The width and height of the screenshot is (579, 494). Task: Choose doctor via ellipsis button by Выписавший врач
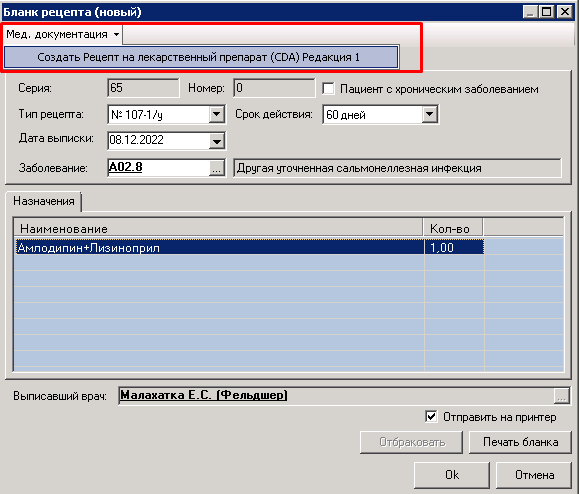(x=561, y=396)
